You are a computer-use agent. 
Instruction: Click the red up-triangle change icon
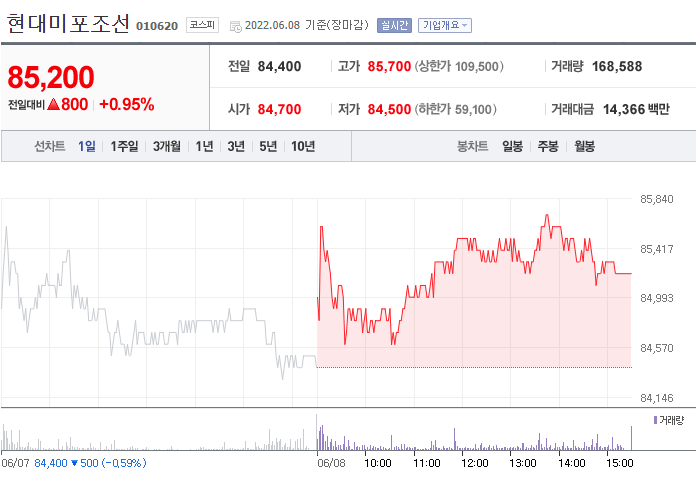tap(53, 105)
